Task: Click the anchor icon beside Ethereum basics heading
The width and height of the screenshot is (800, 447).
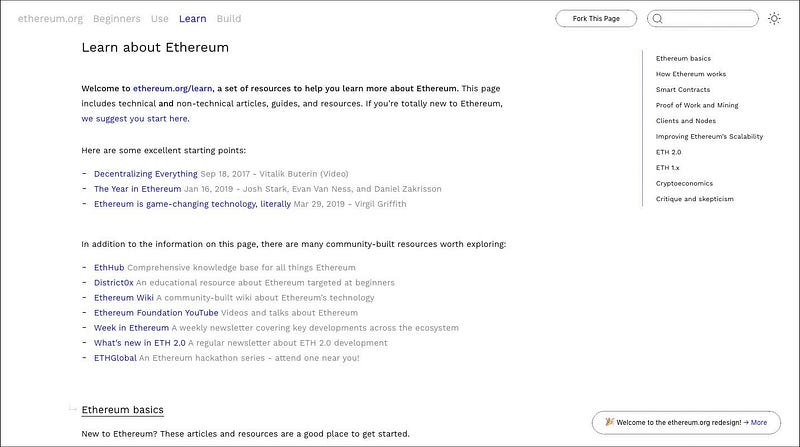Action: (x=72, y=408)
